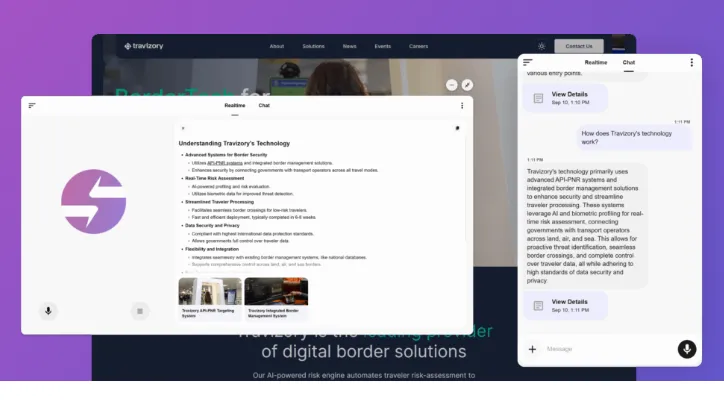Click the Message input field
This screenshot has width=724, height=410.
pos(605,349)
